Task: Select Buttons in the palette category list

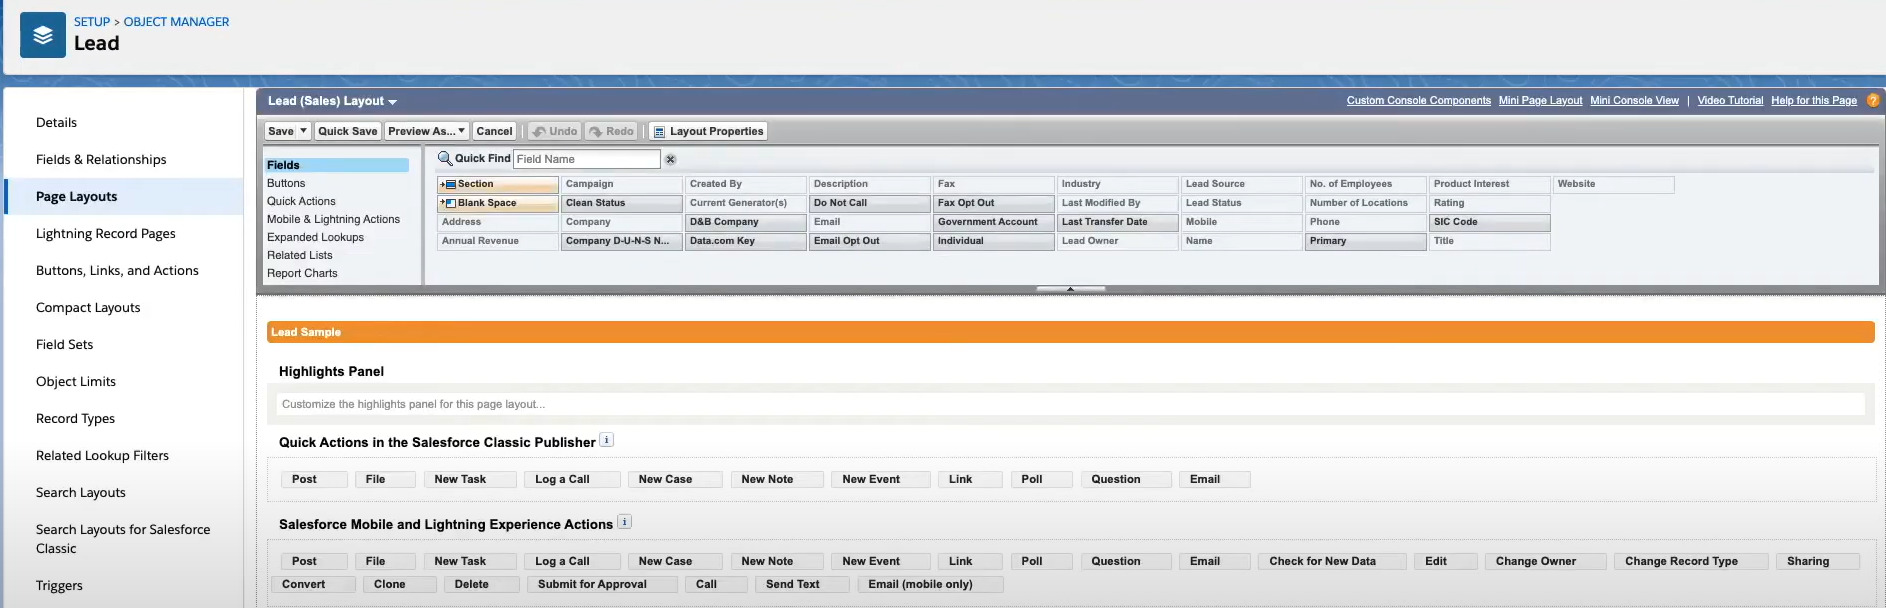Action: click(x=286, y=183)
